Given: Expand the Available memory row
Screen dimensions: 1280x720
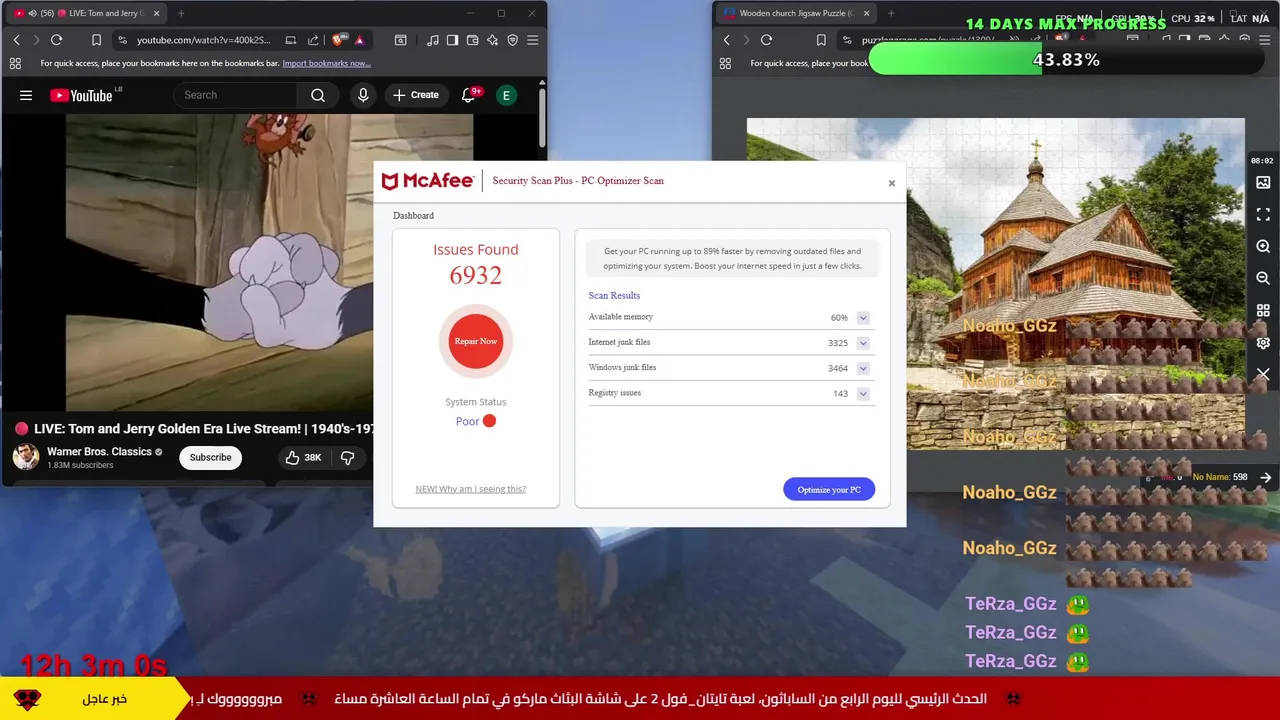Looking at the screenshot, I should [x=863, y=318].
